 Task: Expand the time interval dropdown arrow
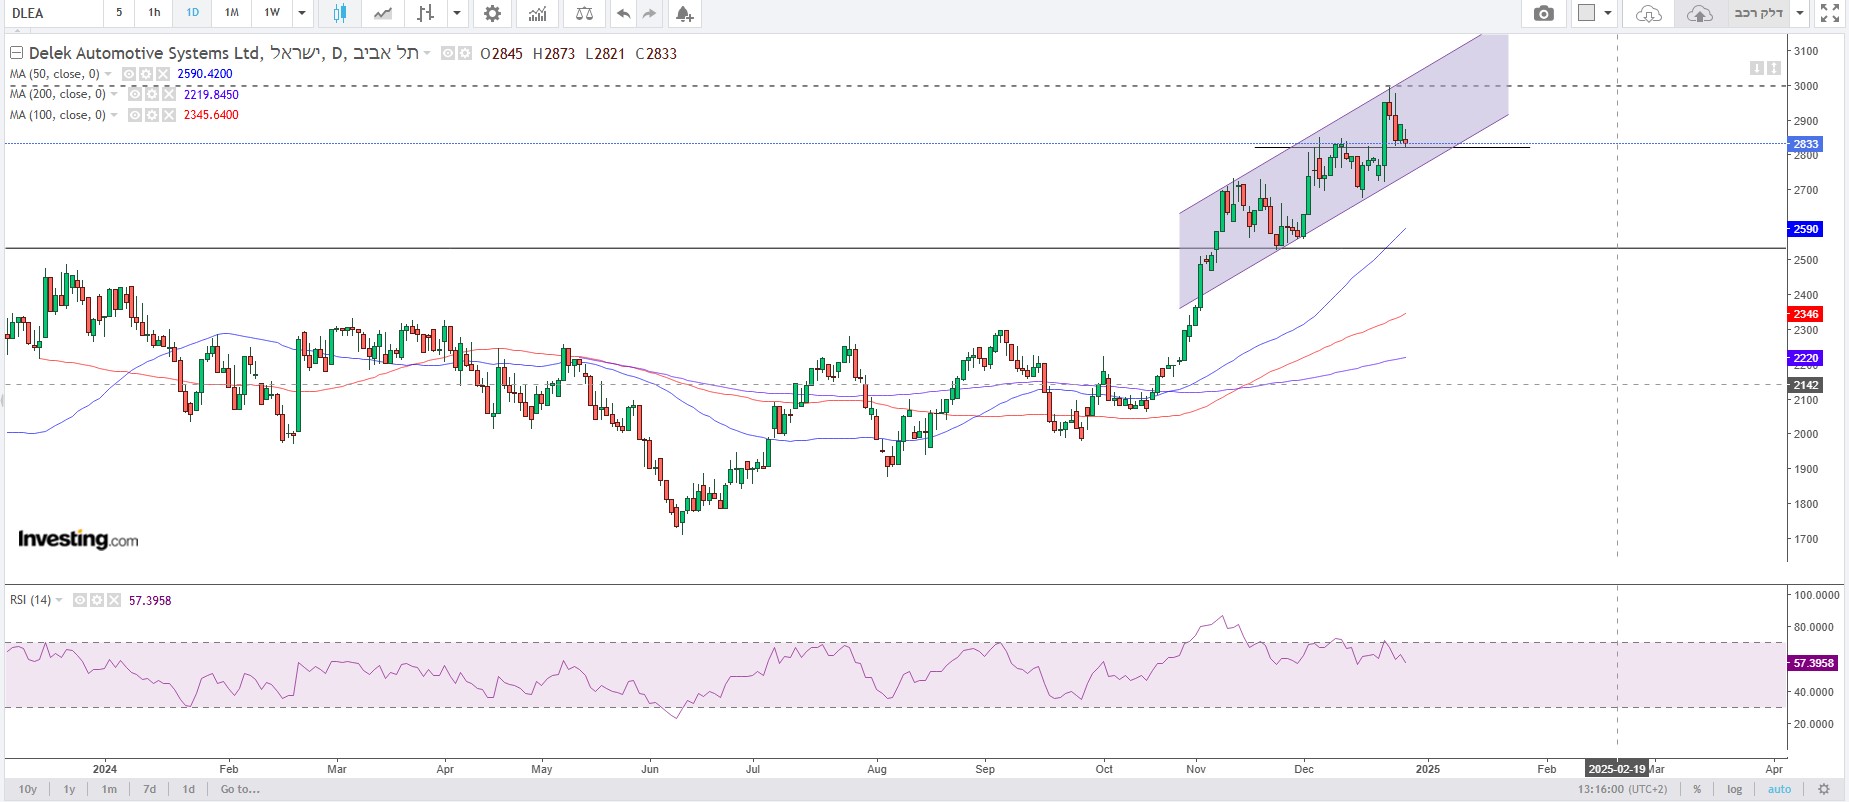[302, 13]
